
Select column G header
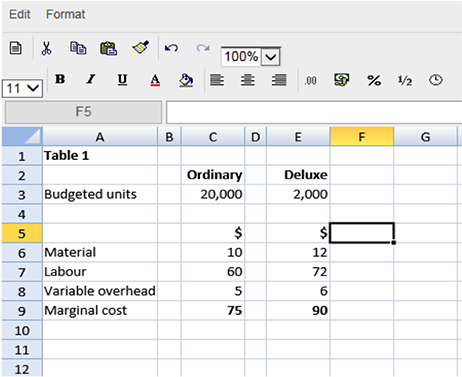(x=425, y=137)
